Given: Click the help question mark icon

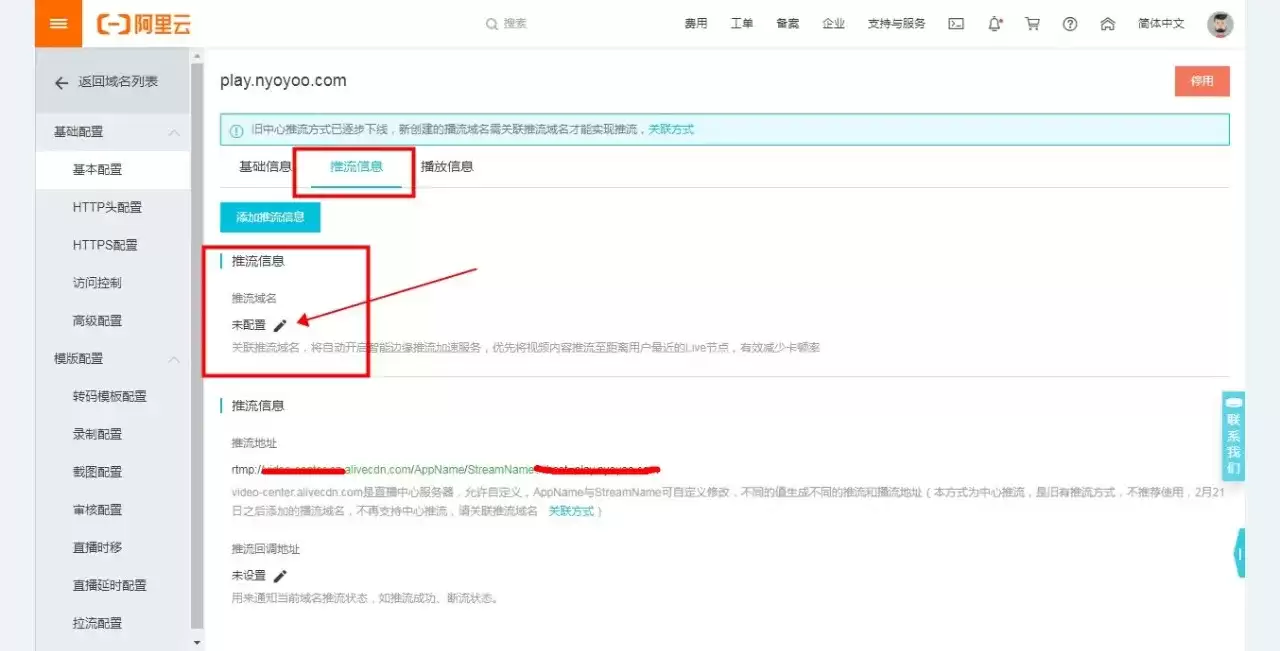Looking at the screenshot, I should [x=1070, y=24].
